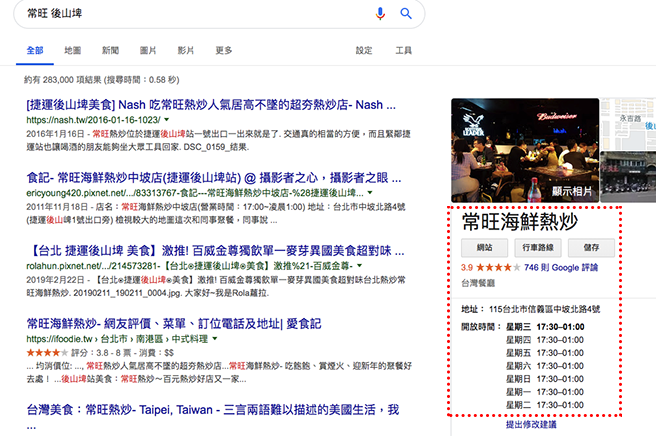Click the search box containing 常旺 後山埤
656x436 pixels.
pyautogui.click(x=190, y=13)
